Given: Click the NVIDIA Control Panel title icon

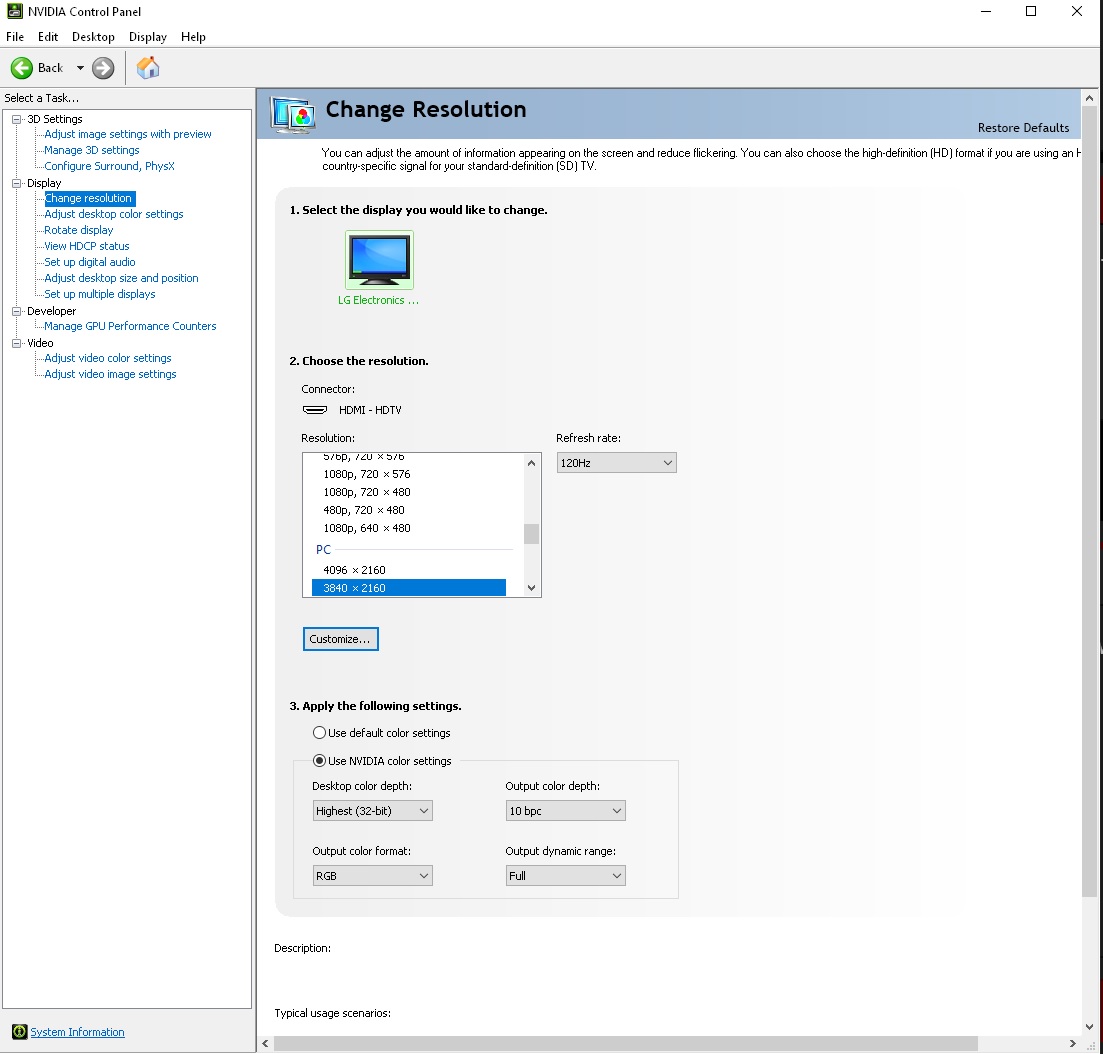Looking at the screenshot, I should [14, 11].
